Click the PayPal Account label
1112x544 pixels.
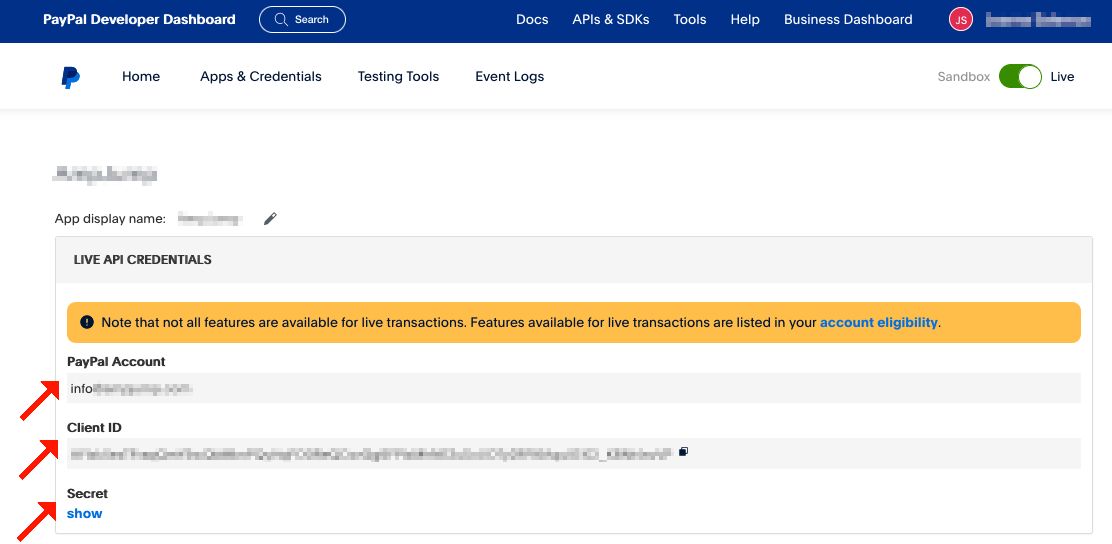[116, 362]
